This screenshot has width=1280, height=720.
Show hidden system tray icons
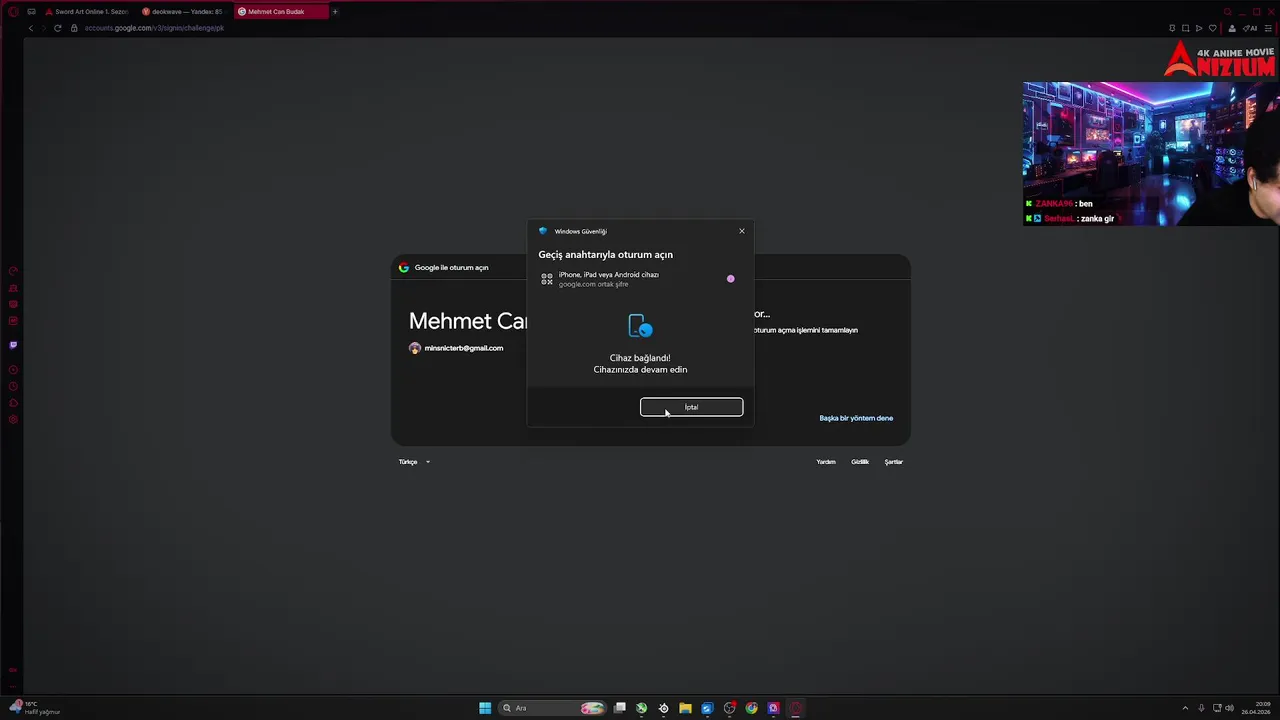1185,708
